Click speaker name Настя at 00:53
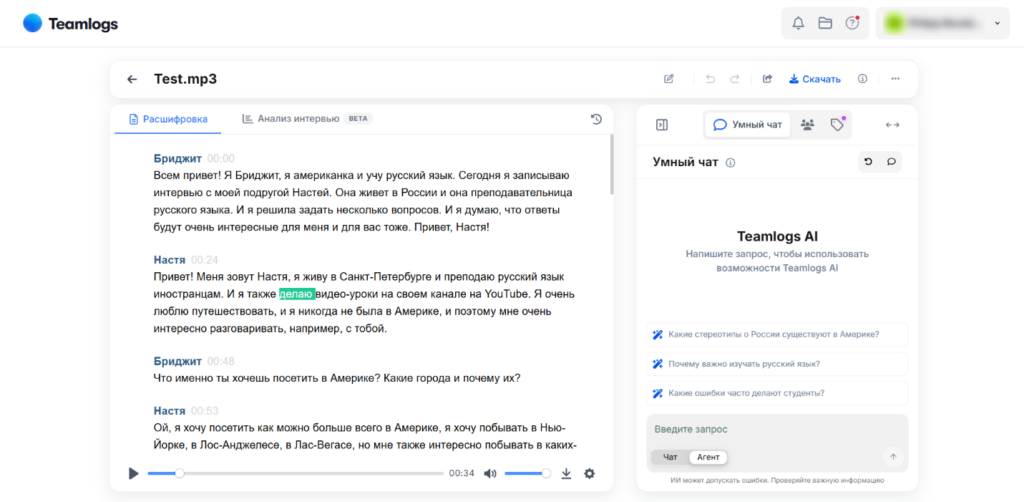The image size is (1024, 502). point(170,411)
